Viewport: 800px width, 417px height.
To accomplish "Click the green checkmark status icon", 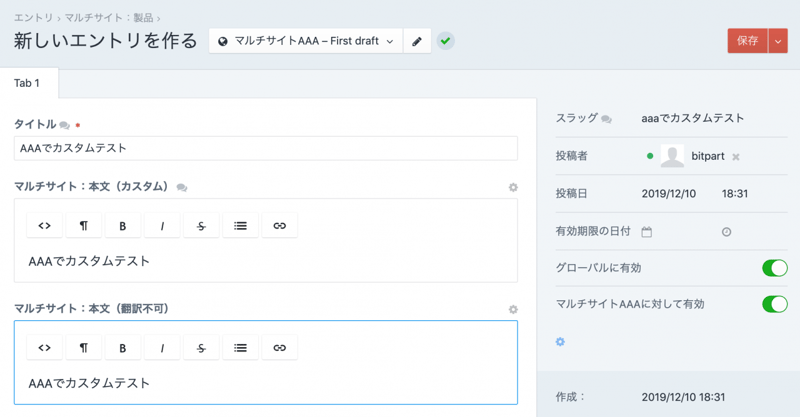I will [x=446, y=42].
